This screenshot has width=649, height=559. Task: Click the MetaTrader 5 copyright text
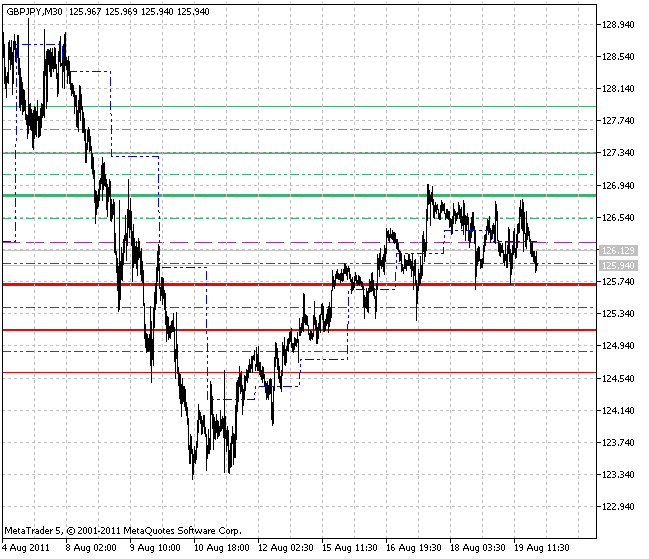(x=123, y=530)
